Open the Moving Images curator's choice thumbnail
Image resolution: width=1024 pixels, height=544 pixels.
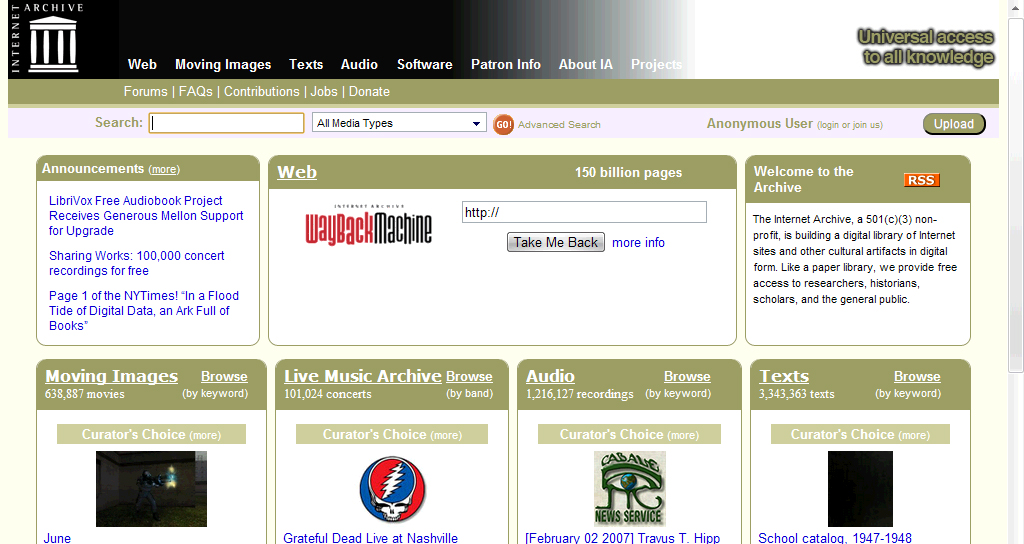coord(152,488)
